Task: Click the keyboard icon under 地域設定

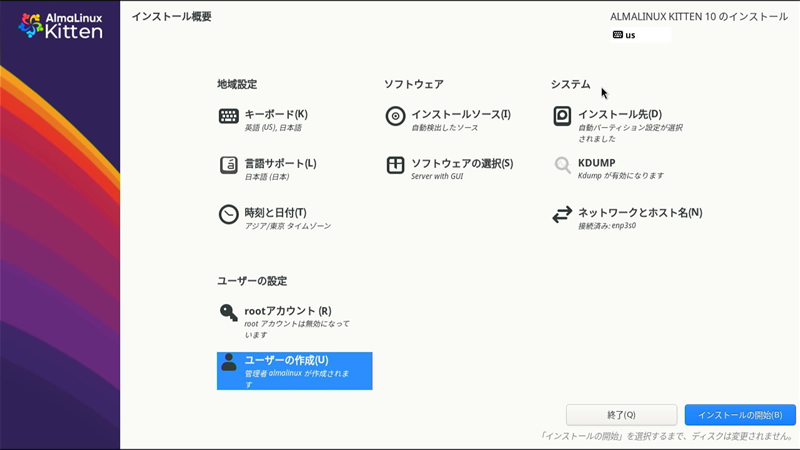Action: [x=228, y=116]
